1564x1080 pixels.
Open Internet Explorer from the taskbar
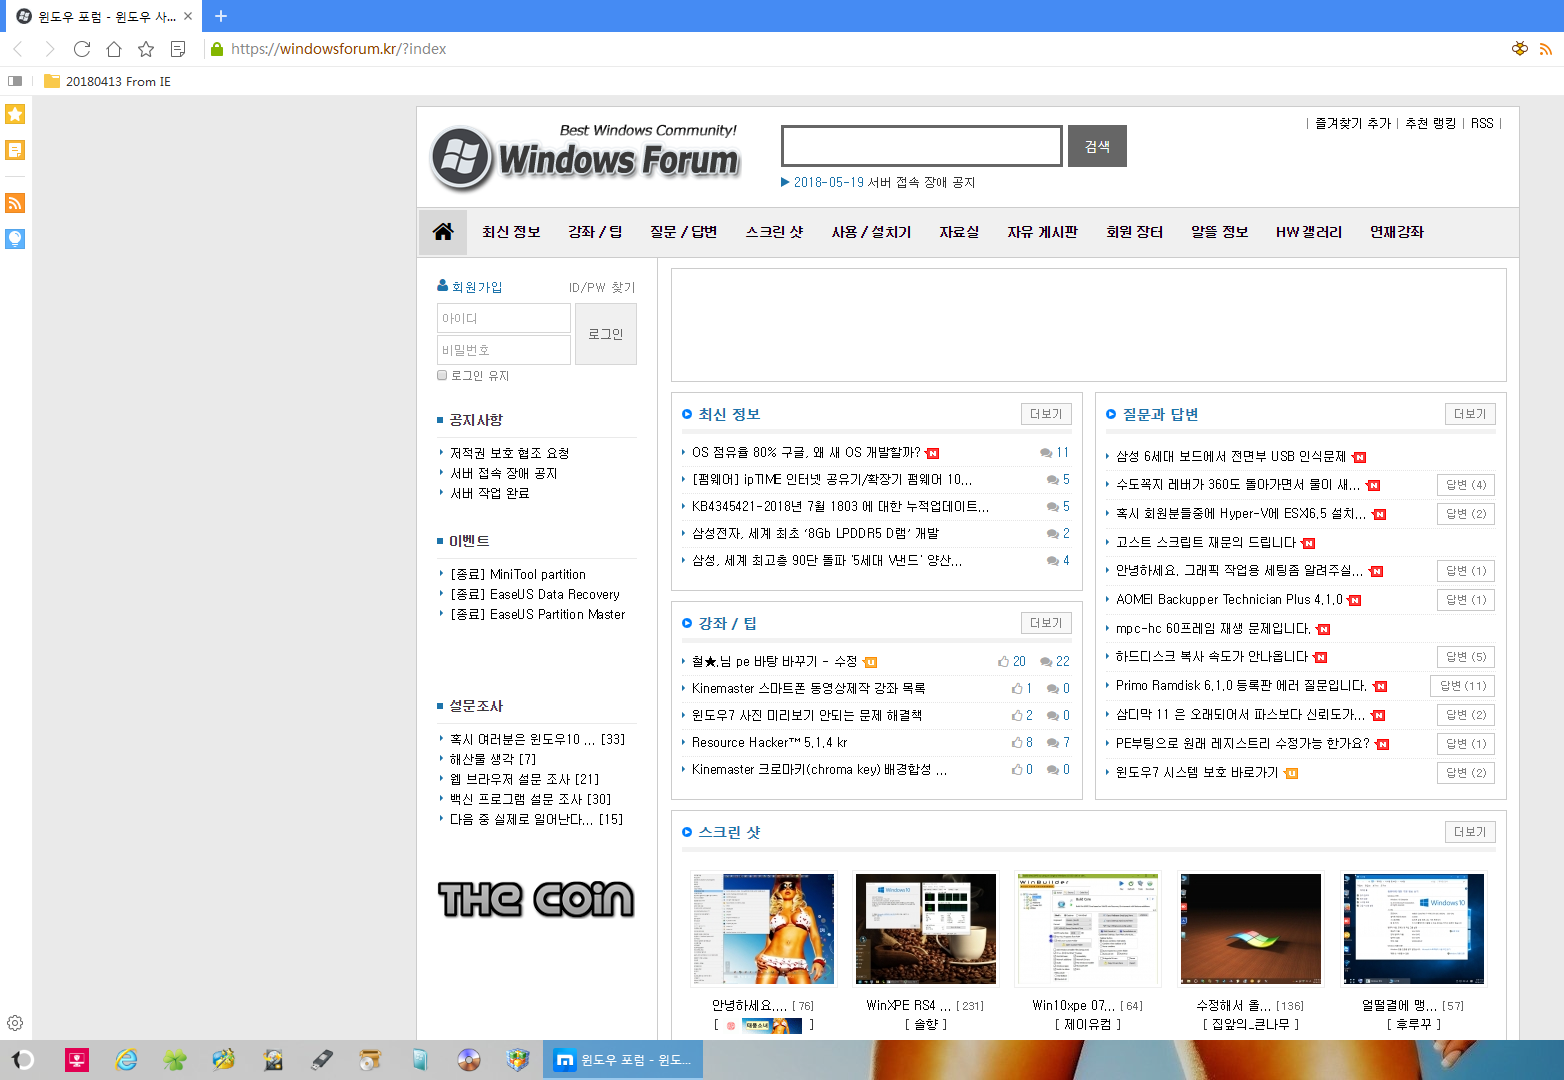126,1060
